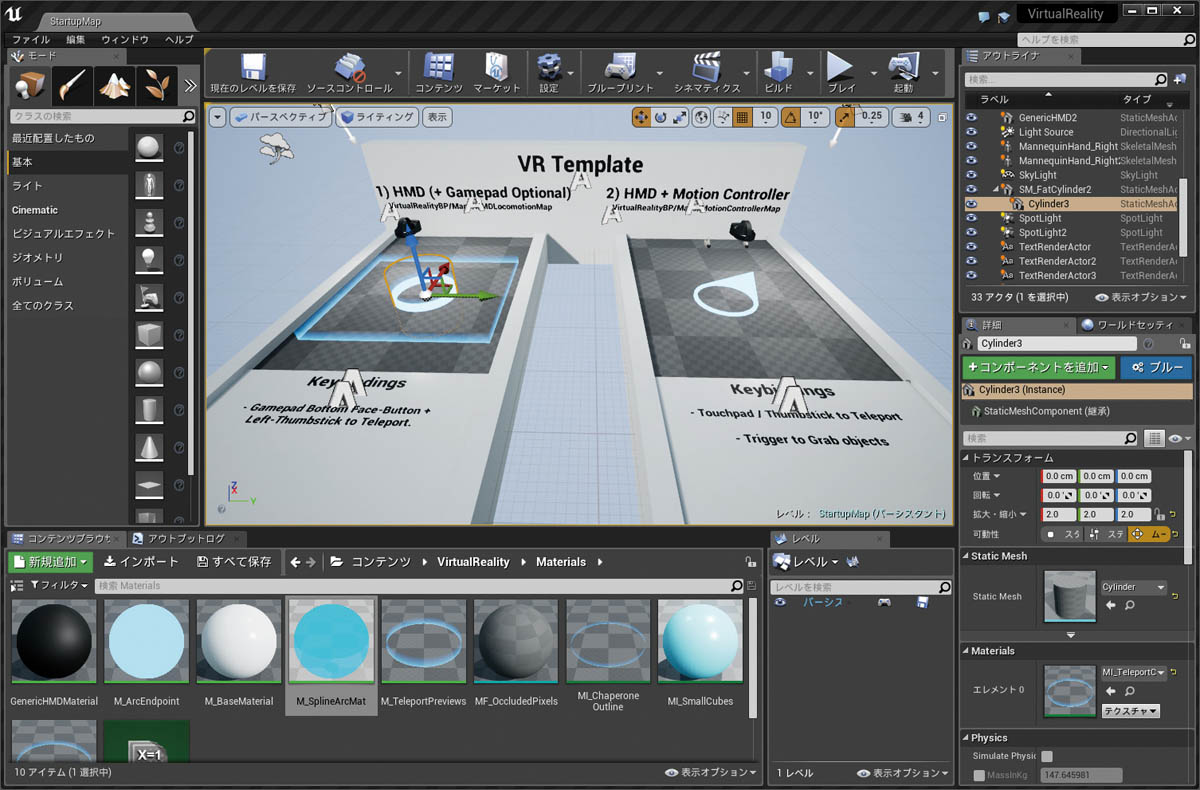Screen dimensions: 1200x790
Task: Click the コンポーネントを追加 button
Action: pyautogui.click(x=1038, y=368)
